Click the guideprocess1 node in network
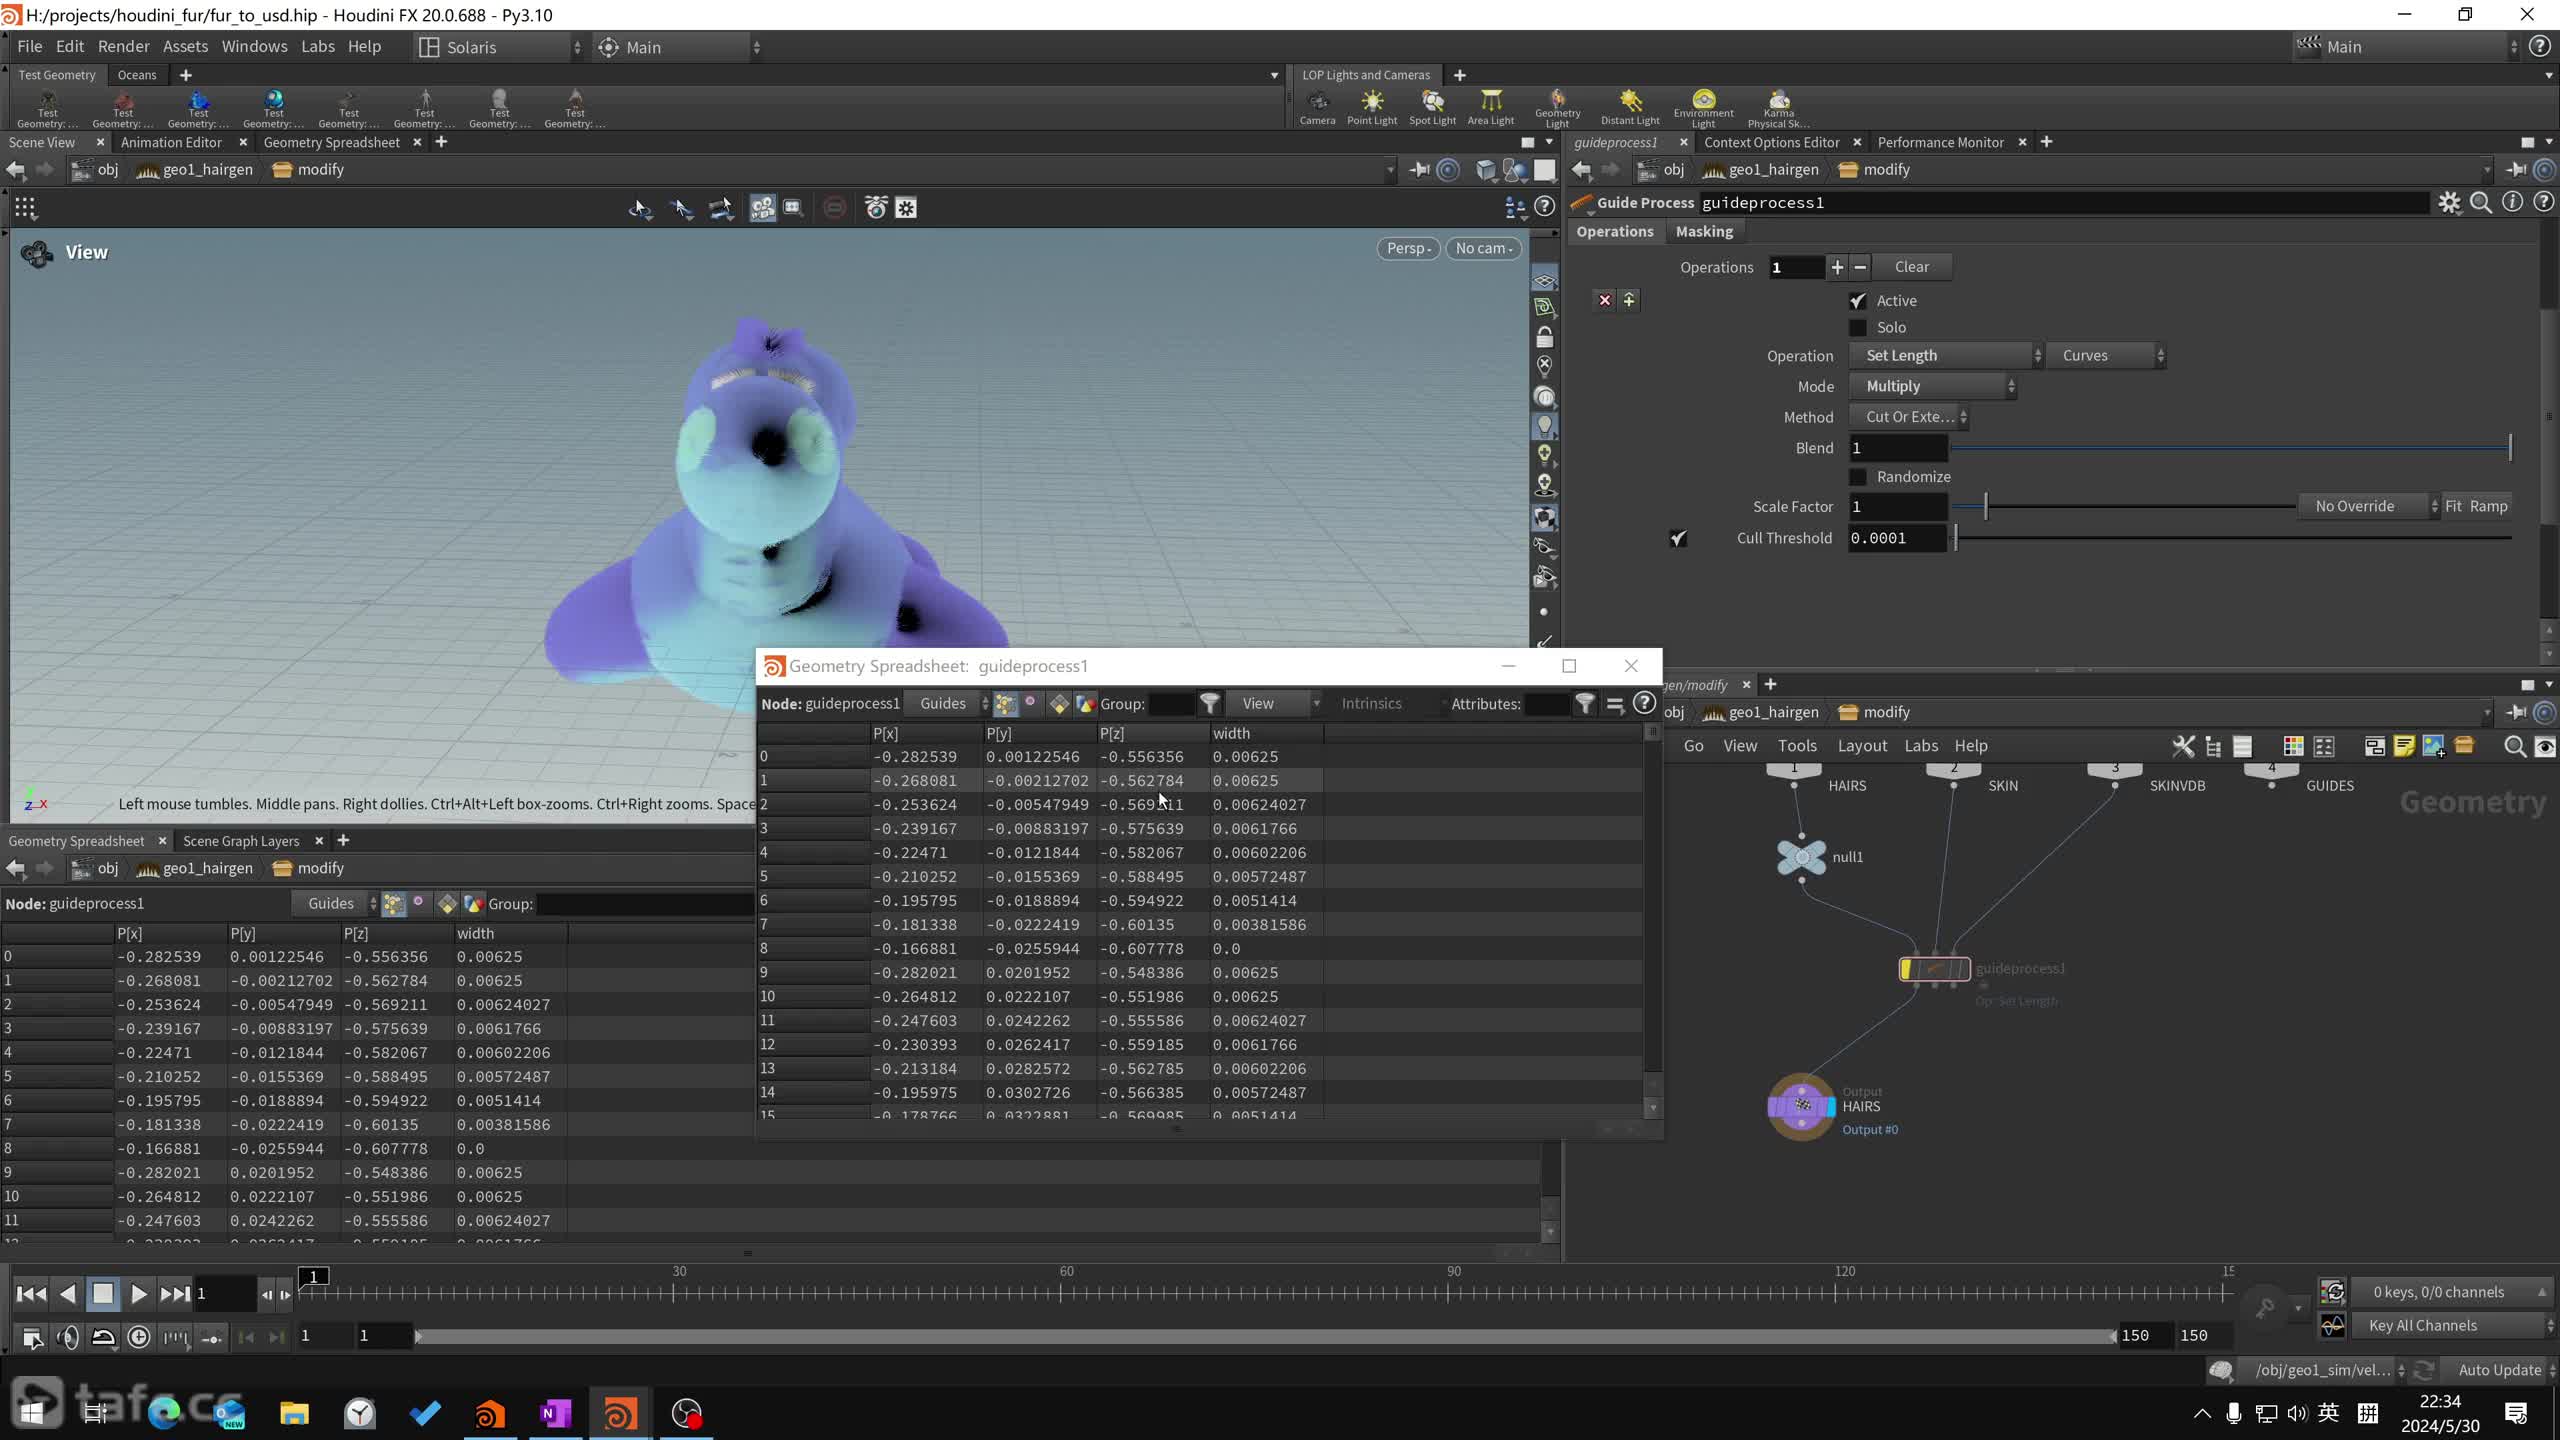The image size is (2560, 1440). click(1934, 969)
